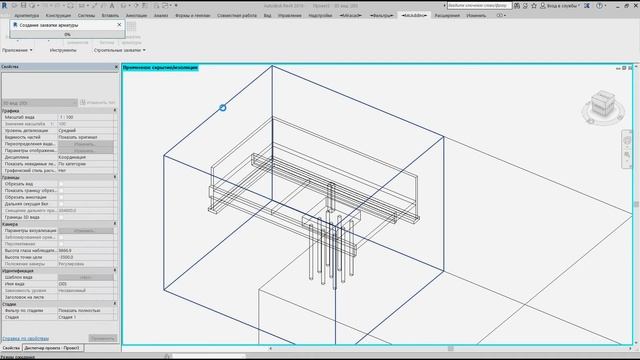The height and width of the screenshot is (360, 640).
Task: Collapse the Extents section in Properties
Action: click(115, 177)
